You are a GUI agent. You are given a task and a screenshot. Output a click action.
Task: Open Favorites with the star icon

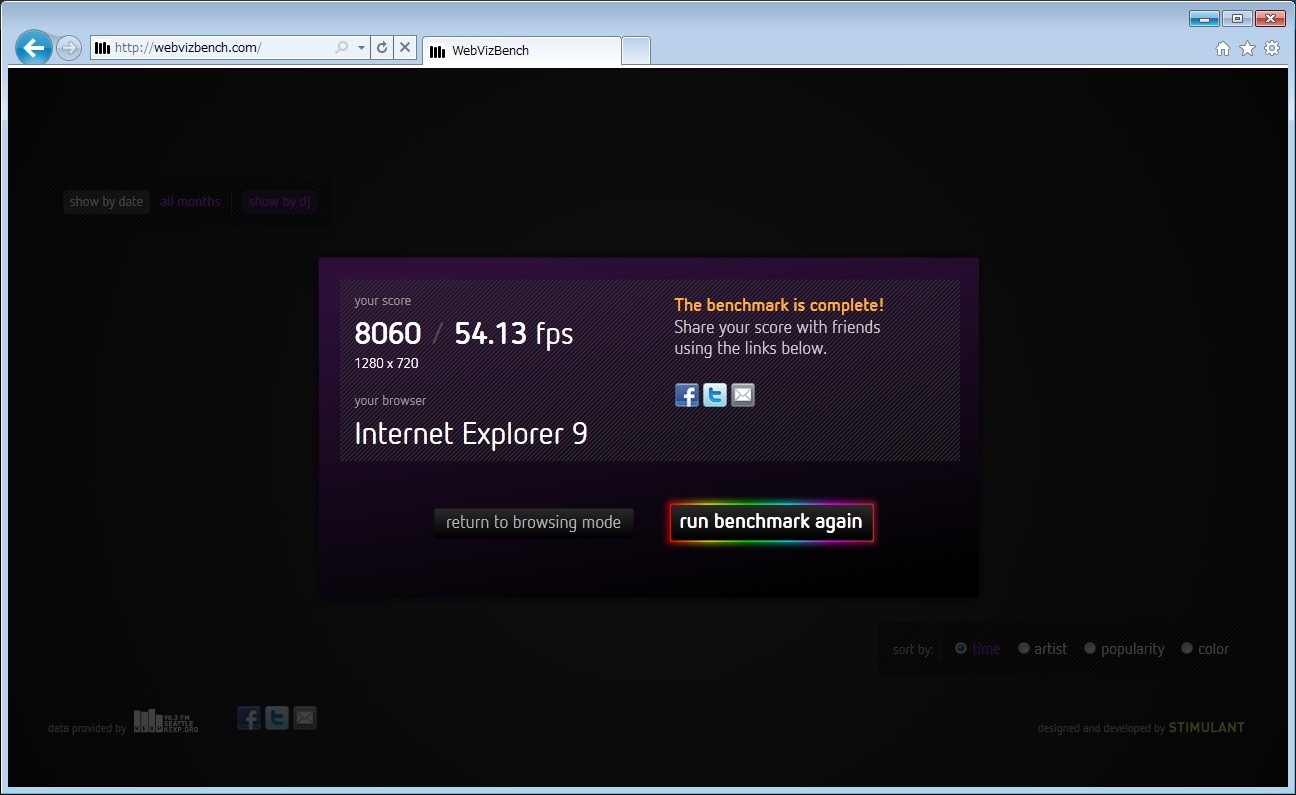pos(1247,48)
